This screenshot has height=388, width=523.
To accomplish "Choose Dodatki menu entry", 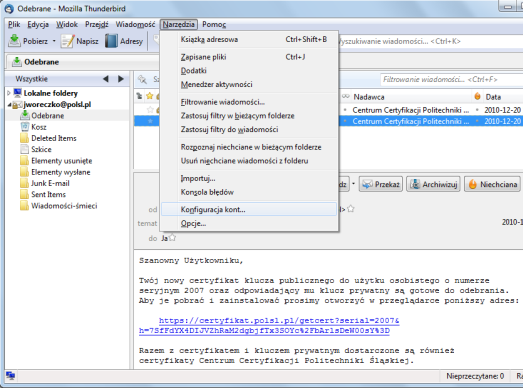I will coord(249,71).
